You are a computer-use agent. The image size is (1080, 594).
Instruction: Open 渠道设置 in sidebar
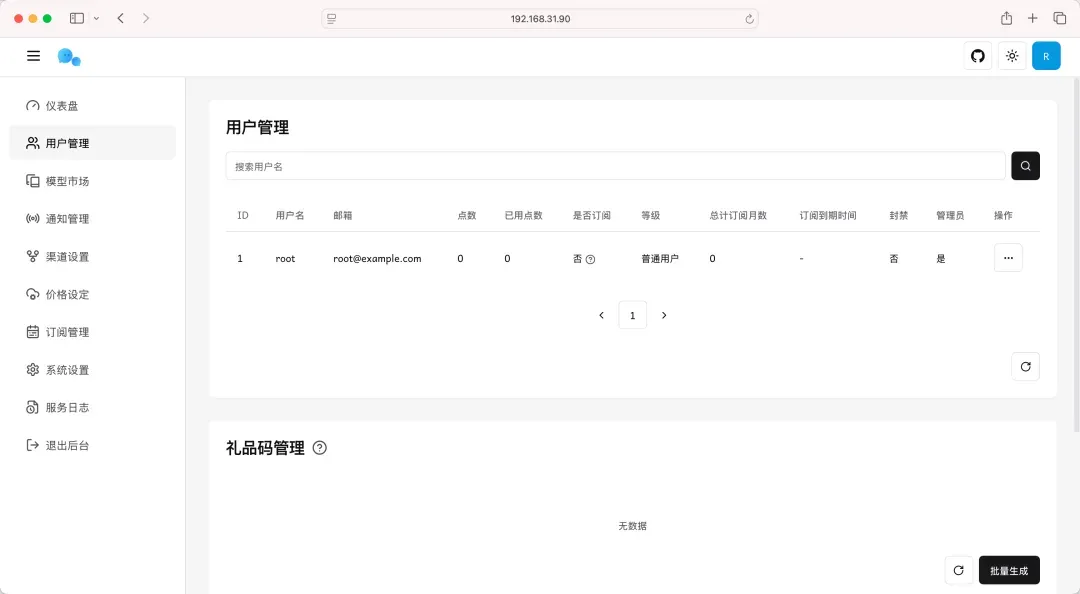click(92, 256)
